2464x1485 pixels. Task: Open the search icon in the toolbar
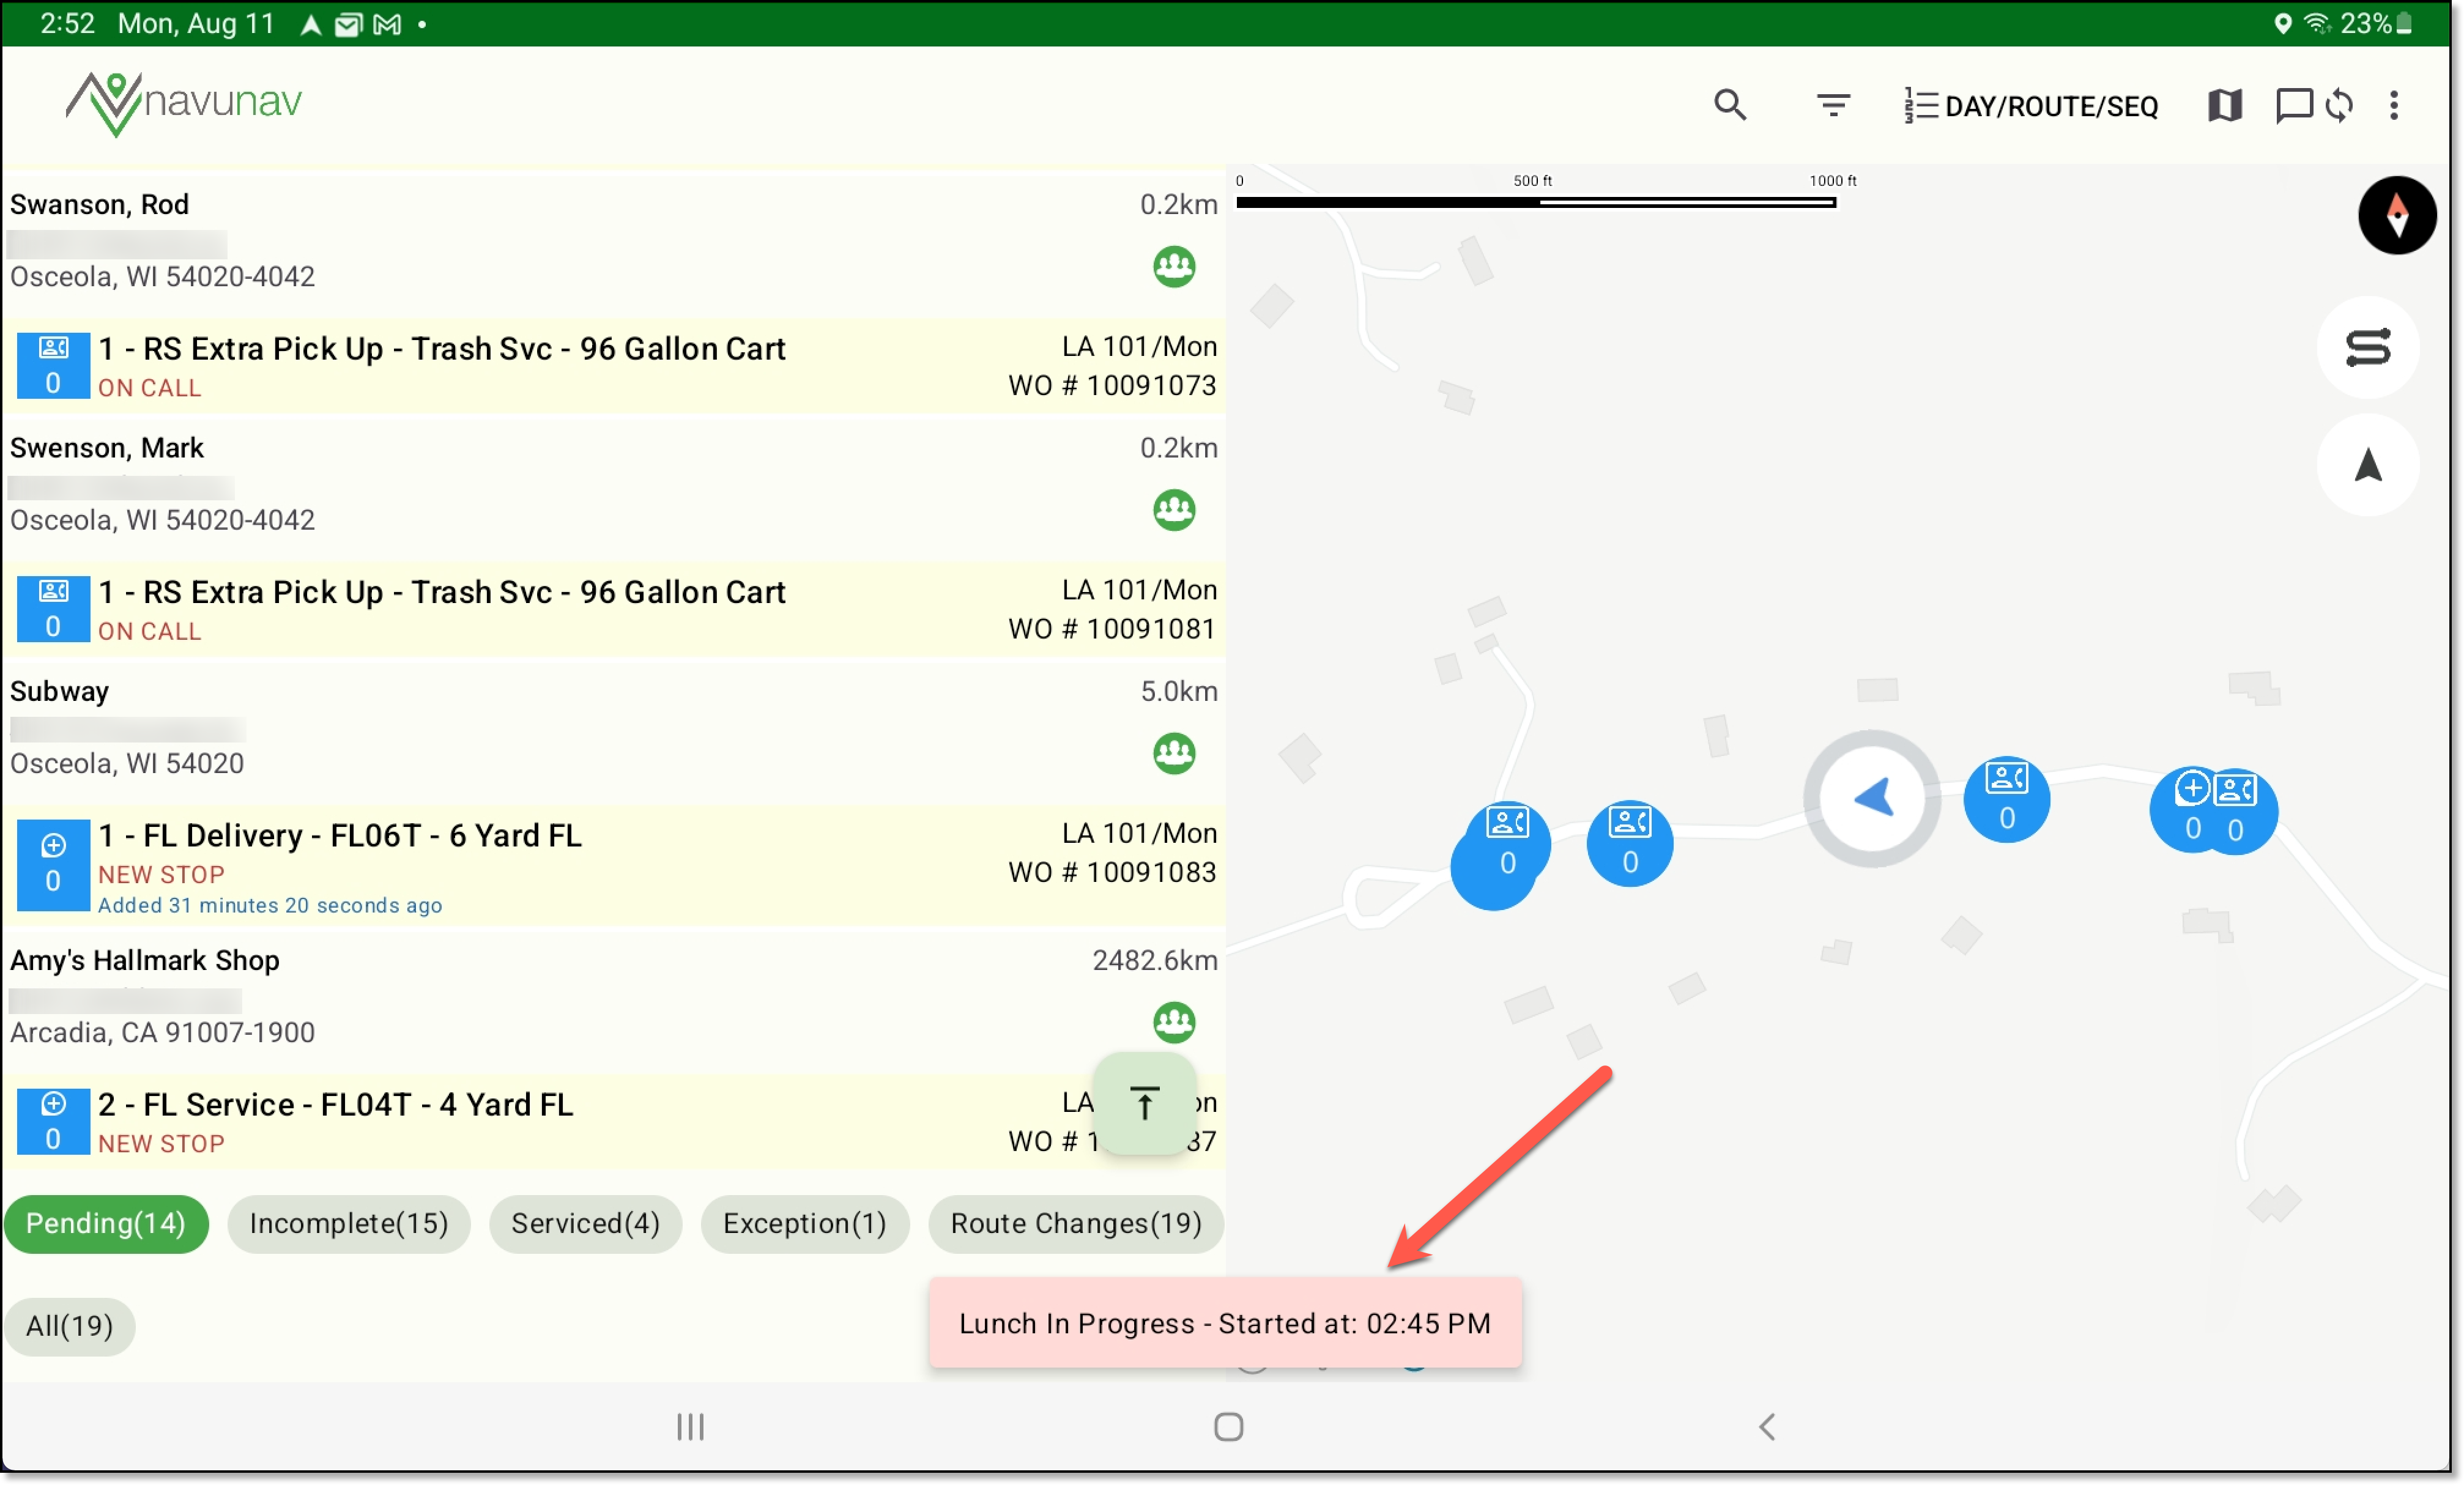1729,105
